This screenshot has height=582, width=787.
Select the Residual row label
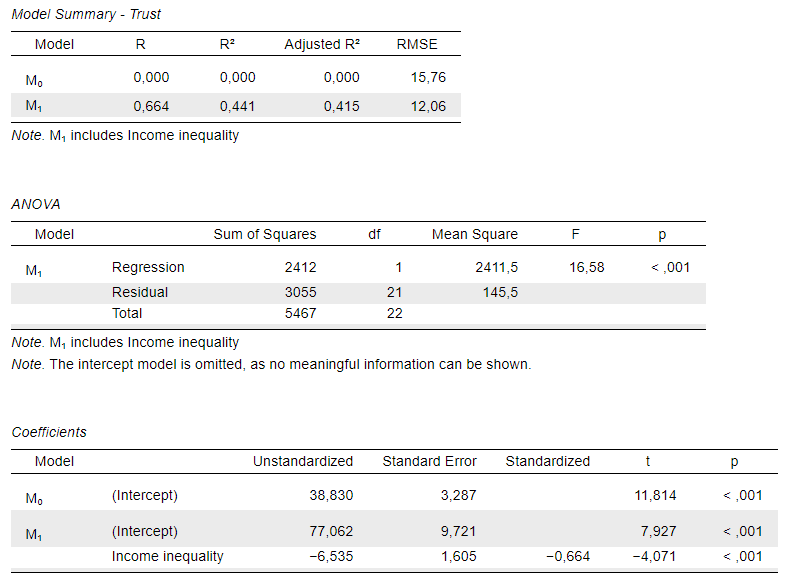pyautogui.click(x=140, y=292)
